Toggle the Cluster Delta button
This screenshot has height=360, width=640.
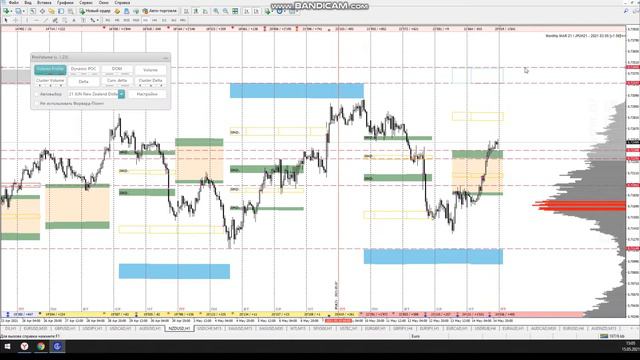(150, 82)
